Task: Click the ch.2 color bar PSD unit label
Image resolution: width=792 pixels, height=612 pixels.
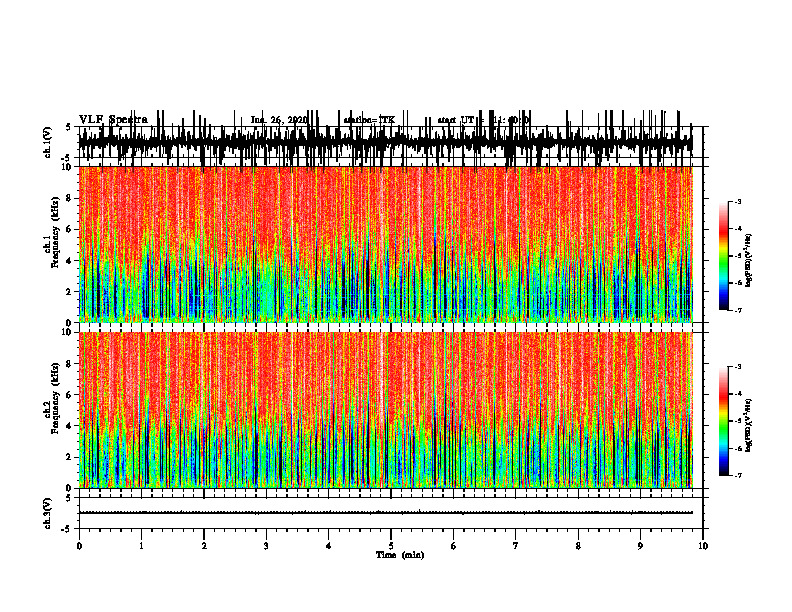Action: pos(748,426)
